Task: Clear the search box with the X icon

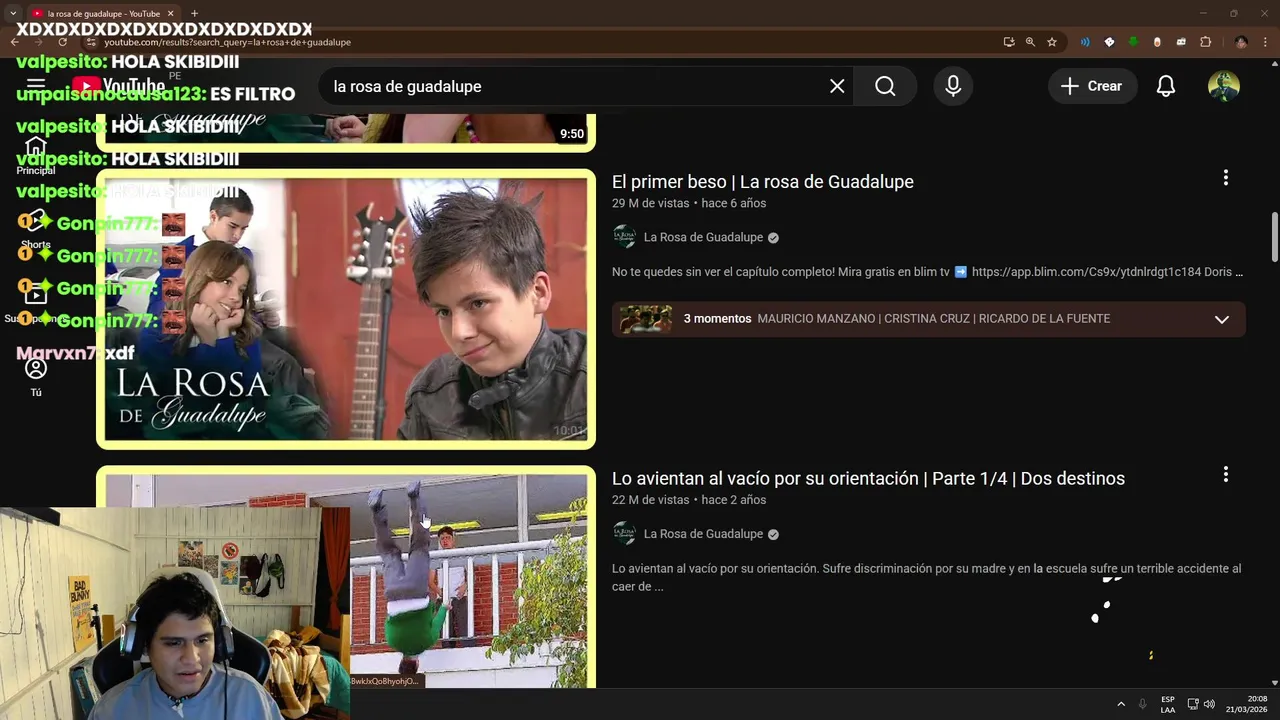Action: click(x=837, y=86)
